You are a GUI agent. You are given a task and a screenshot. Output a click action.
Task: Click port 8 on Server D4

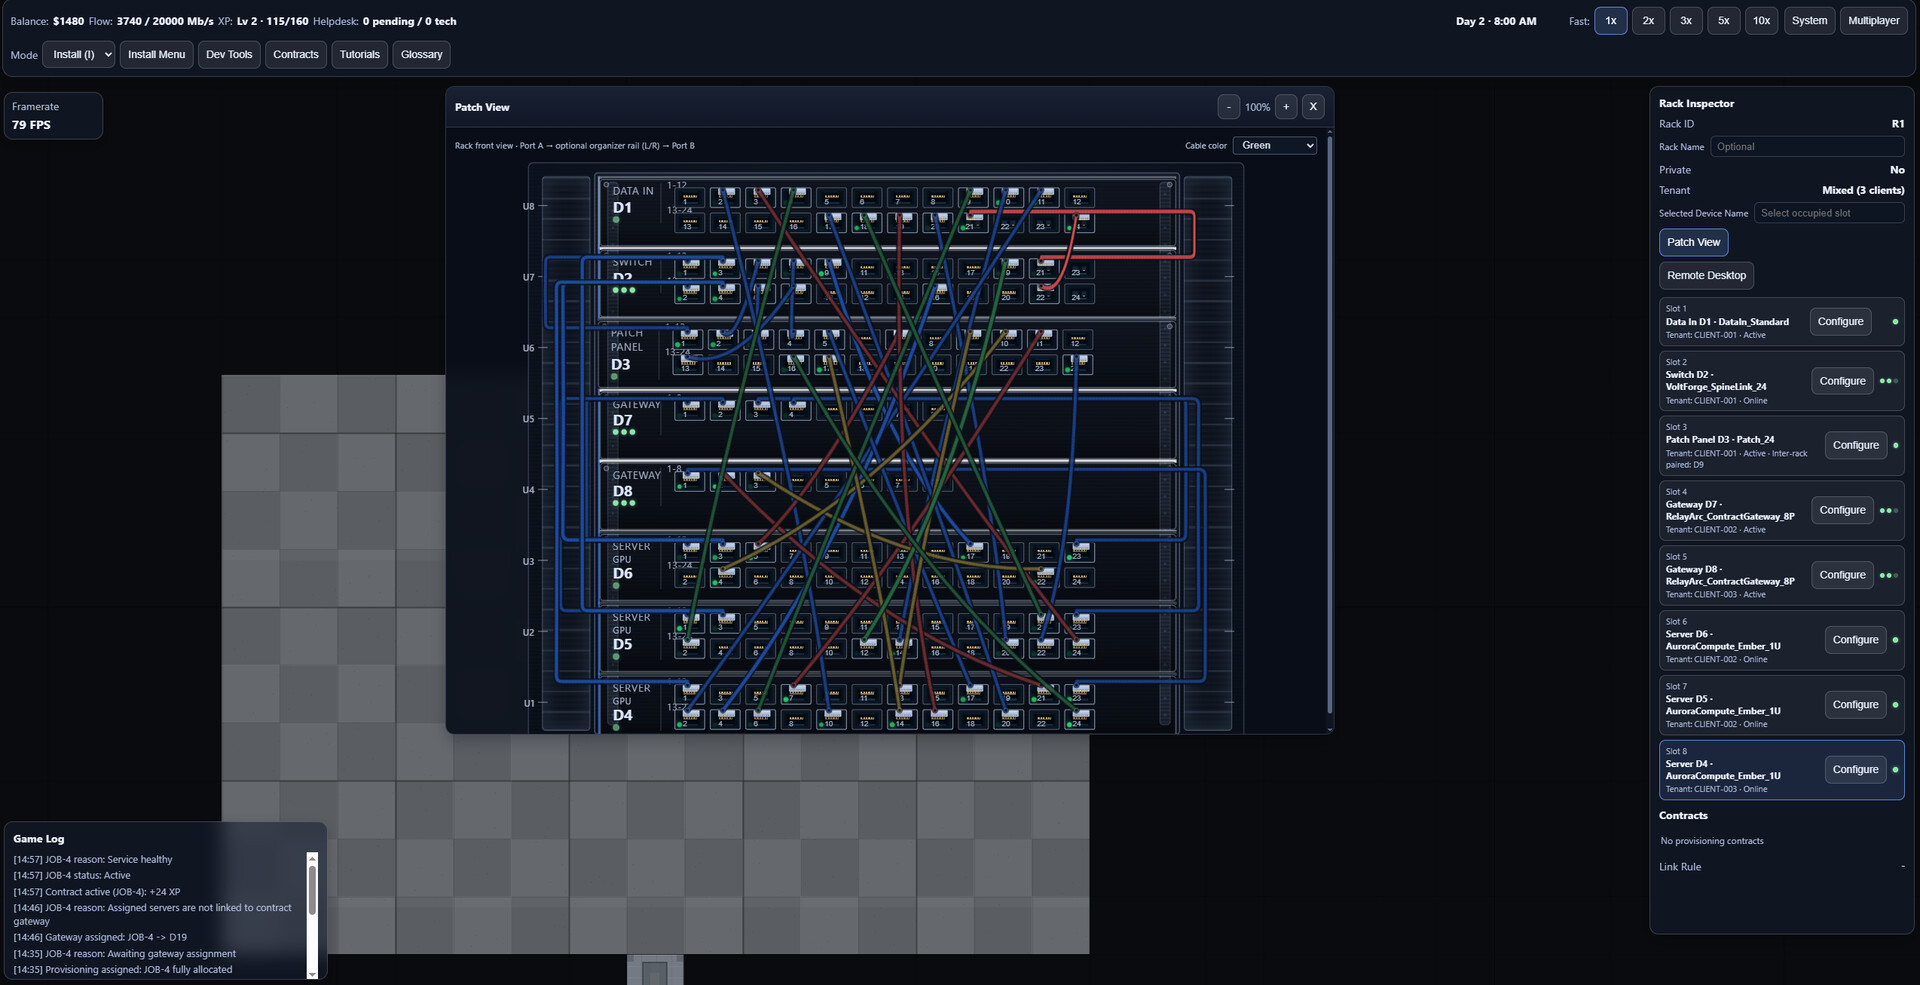click(x=796, y=718)
